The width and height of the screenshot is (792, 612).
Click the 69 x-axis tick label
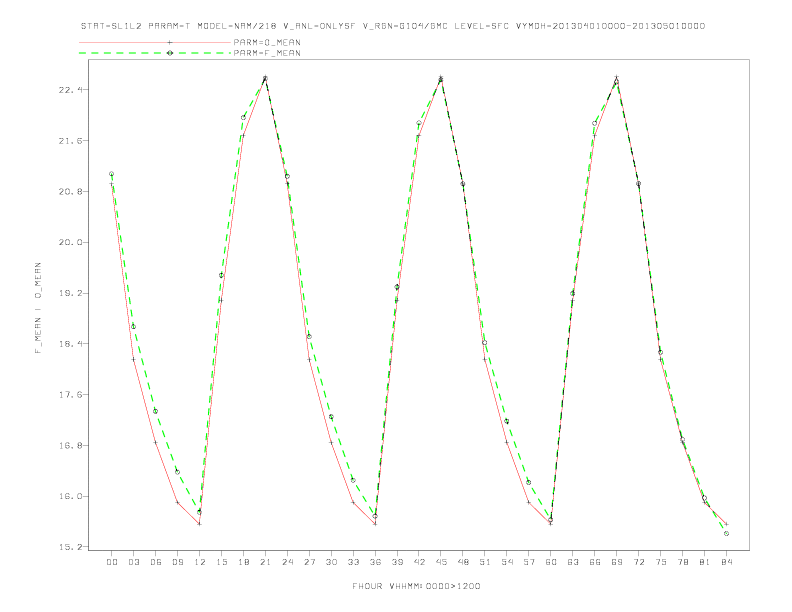pos(616,562)
